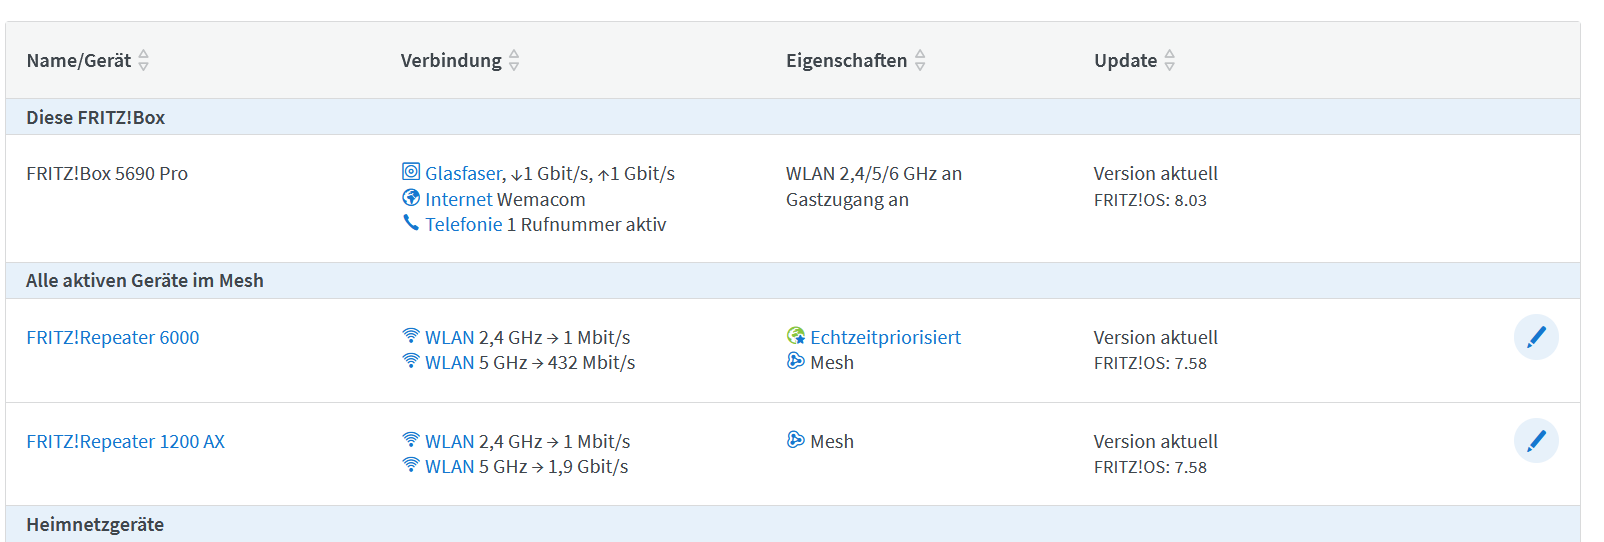Edit the FRITZ!Repeater 1200 AX entry
The width and height of the screenshot is (1604, 542).
1535,441
